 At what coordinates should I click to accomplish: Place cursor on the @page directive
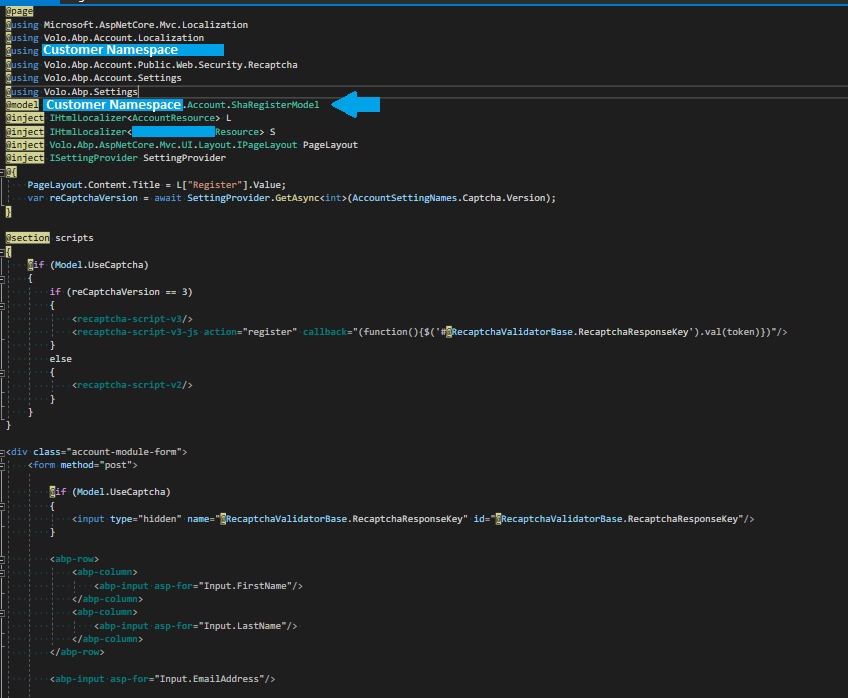coord(20,11)
